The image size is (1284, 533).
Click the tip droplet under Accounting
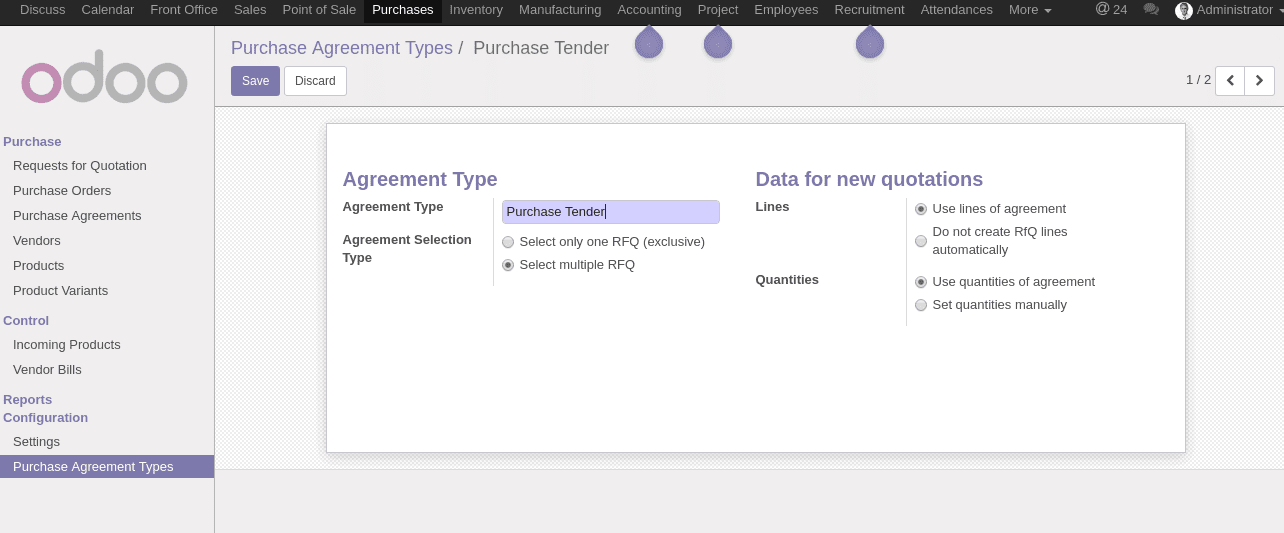[649, 42]
